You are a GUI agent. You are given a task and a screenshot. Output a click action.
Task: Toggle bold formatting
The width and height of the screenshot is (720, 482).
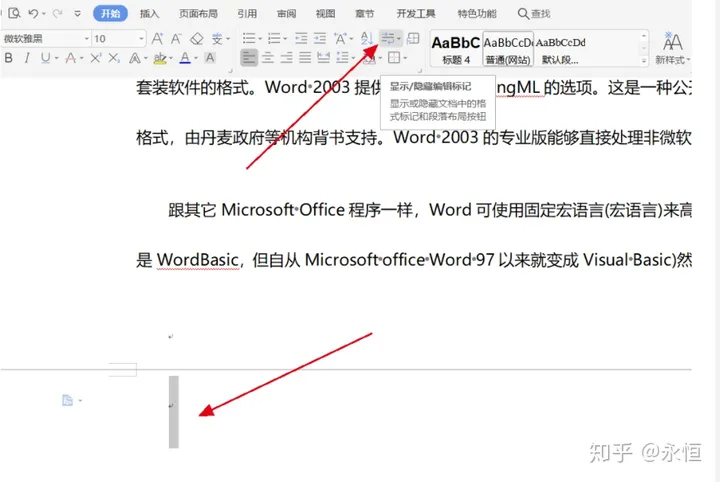tap(9, 59)
